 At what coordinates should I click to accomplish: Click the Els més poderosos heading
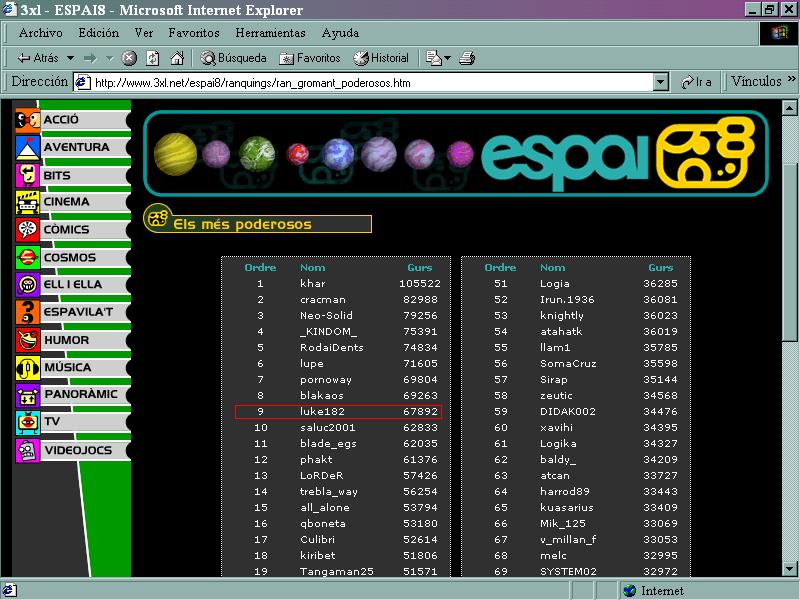click(x=242, y=224)
